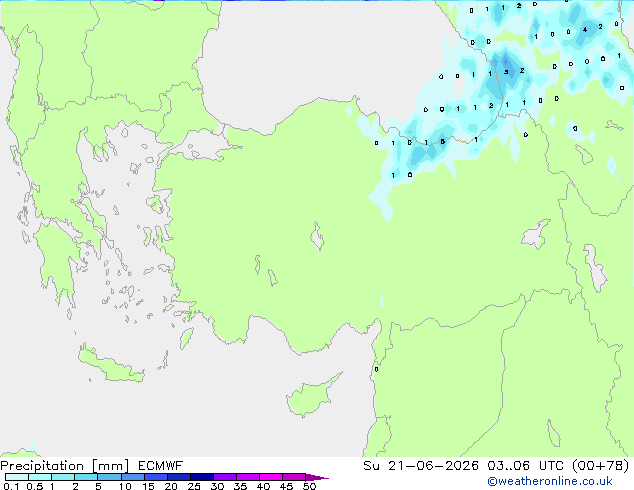Click the '25' legend value label
Viewport: 634px width, 490px height.
(194, 486)
